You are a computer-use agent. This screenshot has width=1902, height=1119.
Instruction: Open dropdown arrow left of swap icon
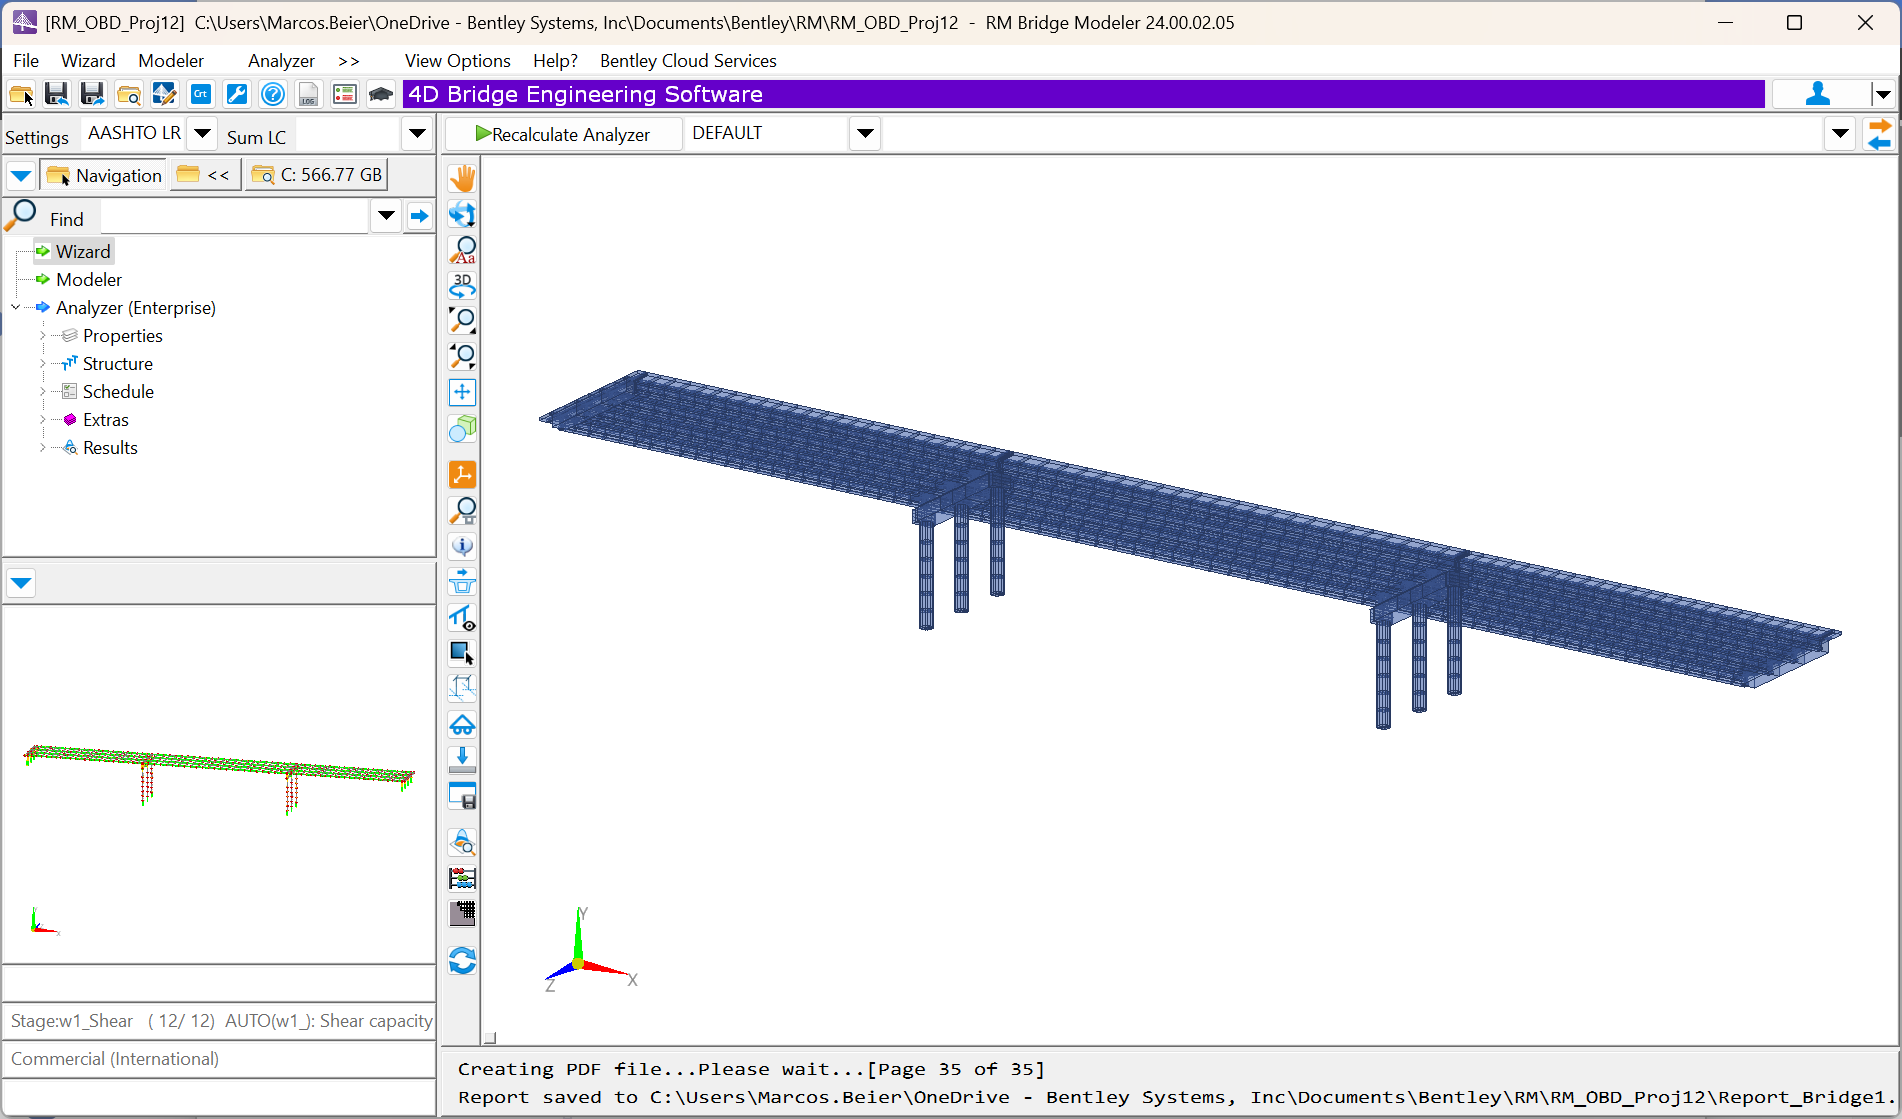1840,134
